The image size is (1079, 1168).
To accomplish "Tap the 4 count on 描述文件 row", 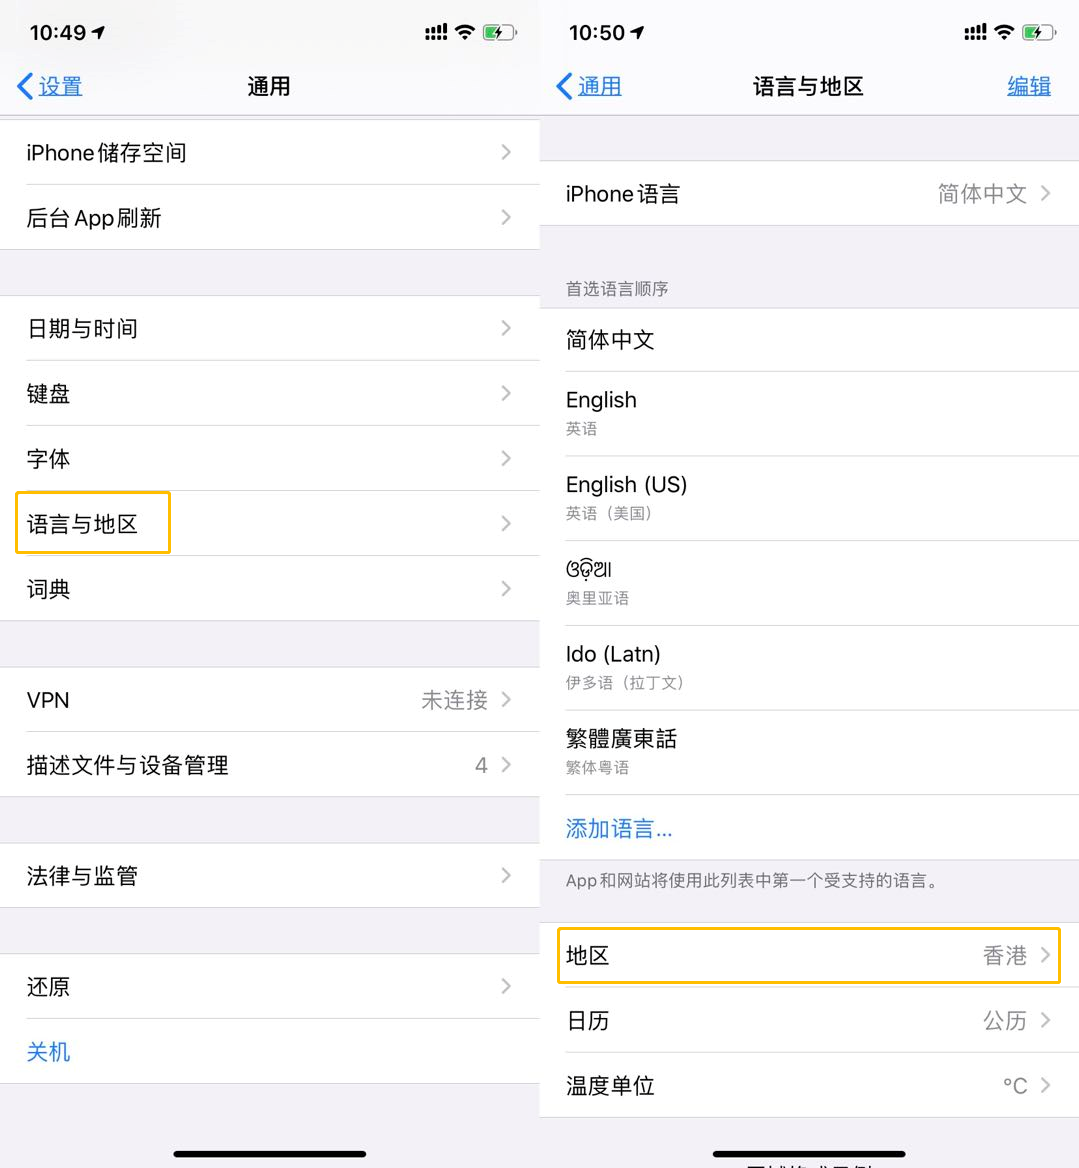I will [x=481, y=765].
